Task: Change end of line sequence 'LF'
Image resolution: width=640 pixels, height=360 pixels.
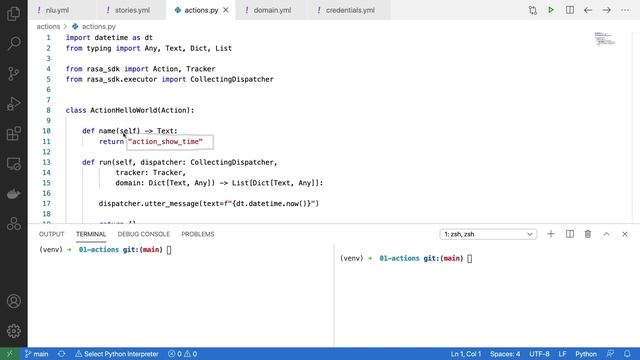Action: pos(562,354)
